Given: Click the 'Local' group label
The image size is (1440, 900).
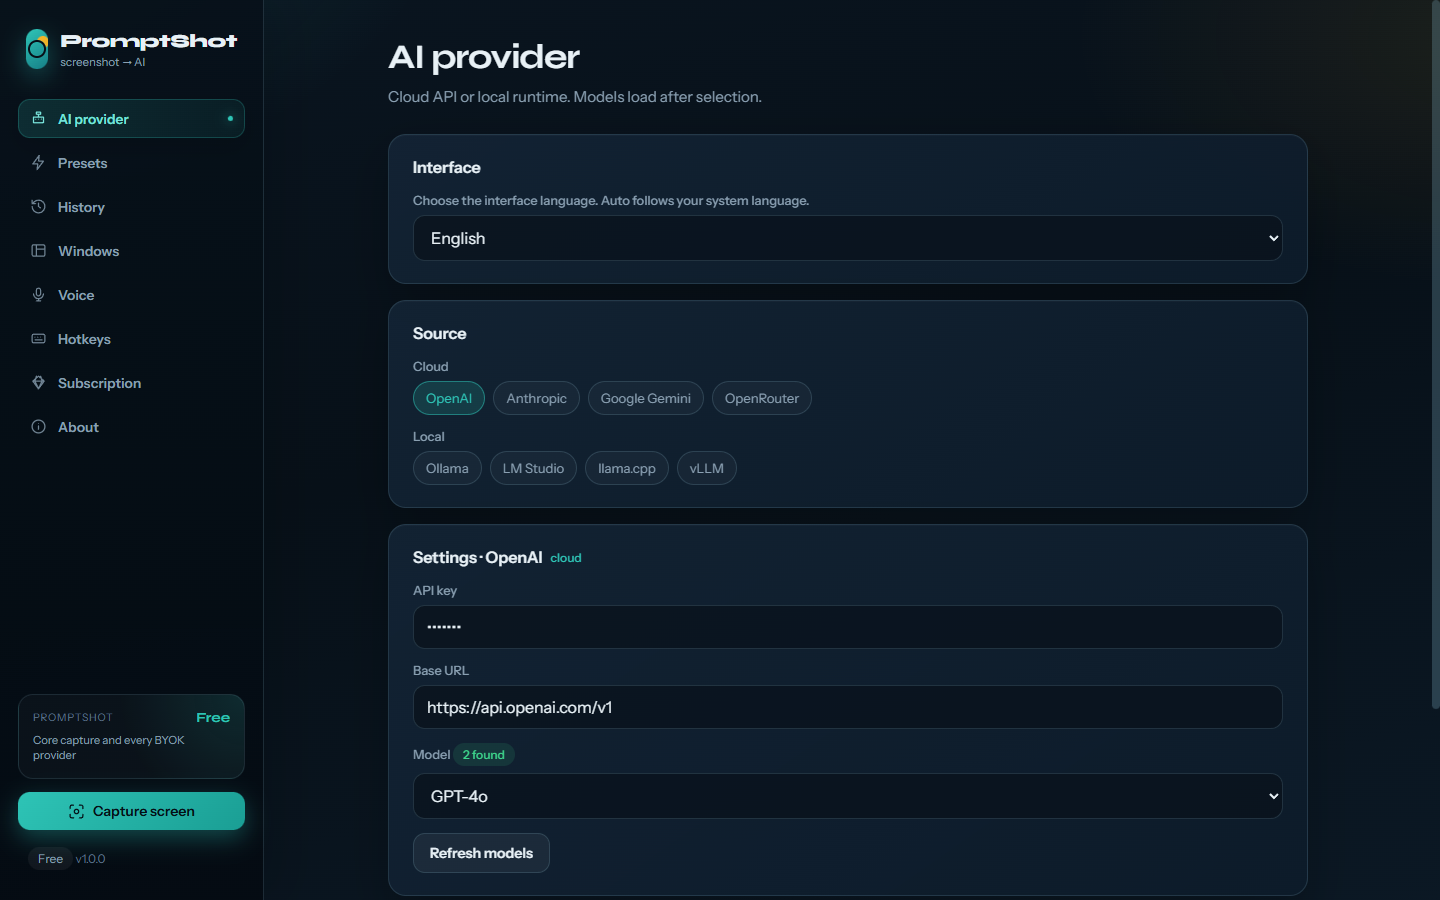Looking at the screenshot, I should 429,436.
